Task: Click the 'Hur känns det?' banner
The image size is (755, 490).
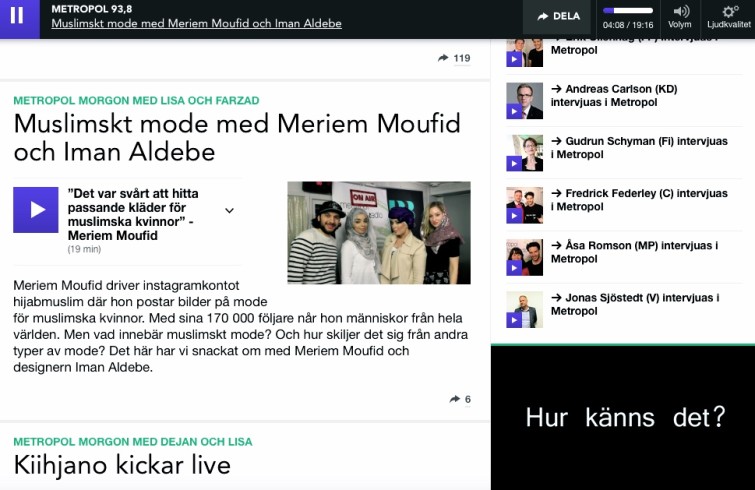Action: (623, 418)
